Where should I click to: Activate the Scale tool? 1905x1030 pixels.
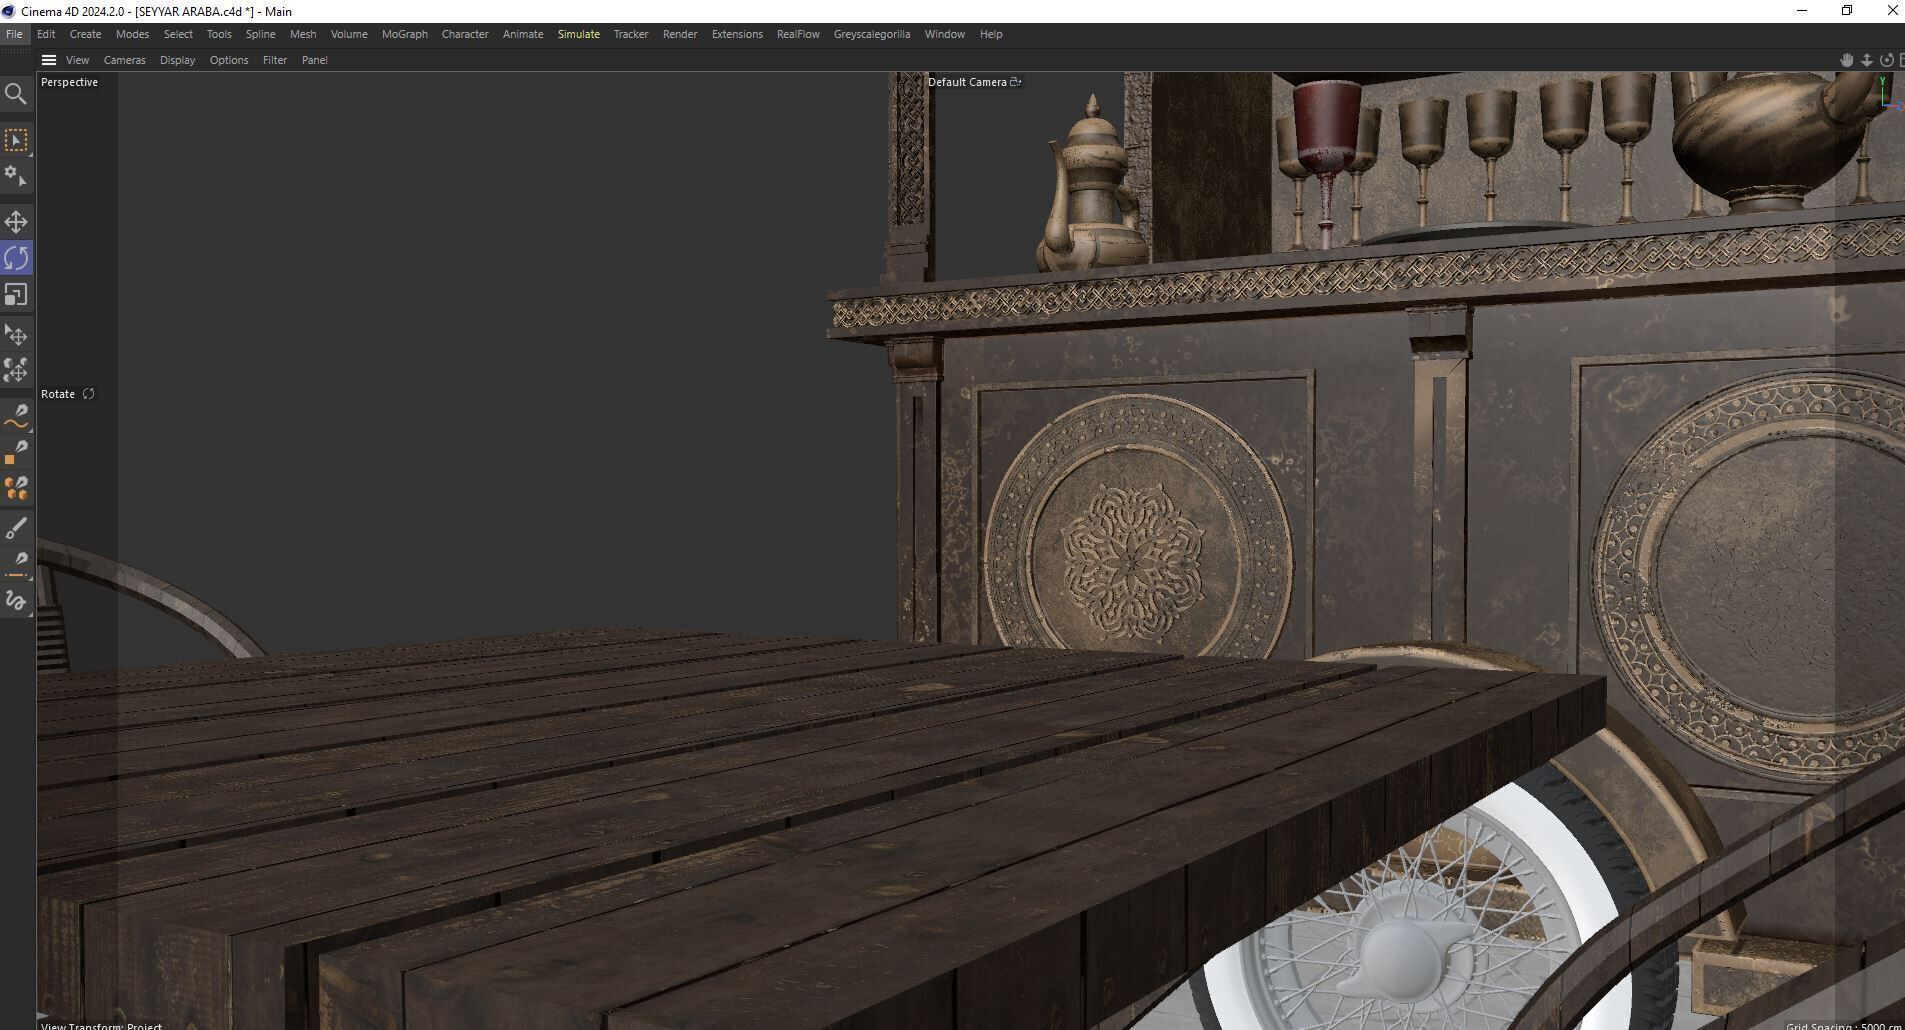click(16, 295)
